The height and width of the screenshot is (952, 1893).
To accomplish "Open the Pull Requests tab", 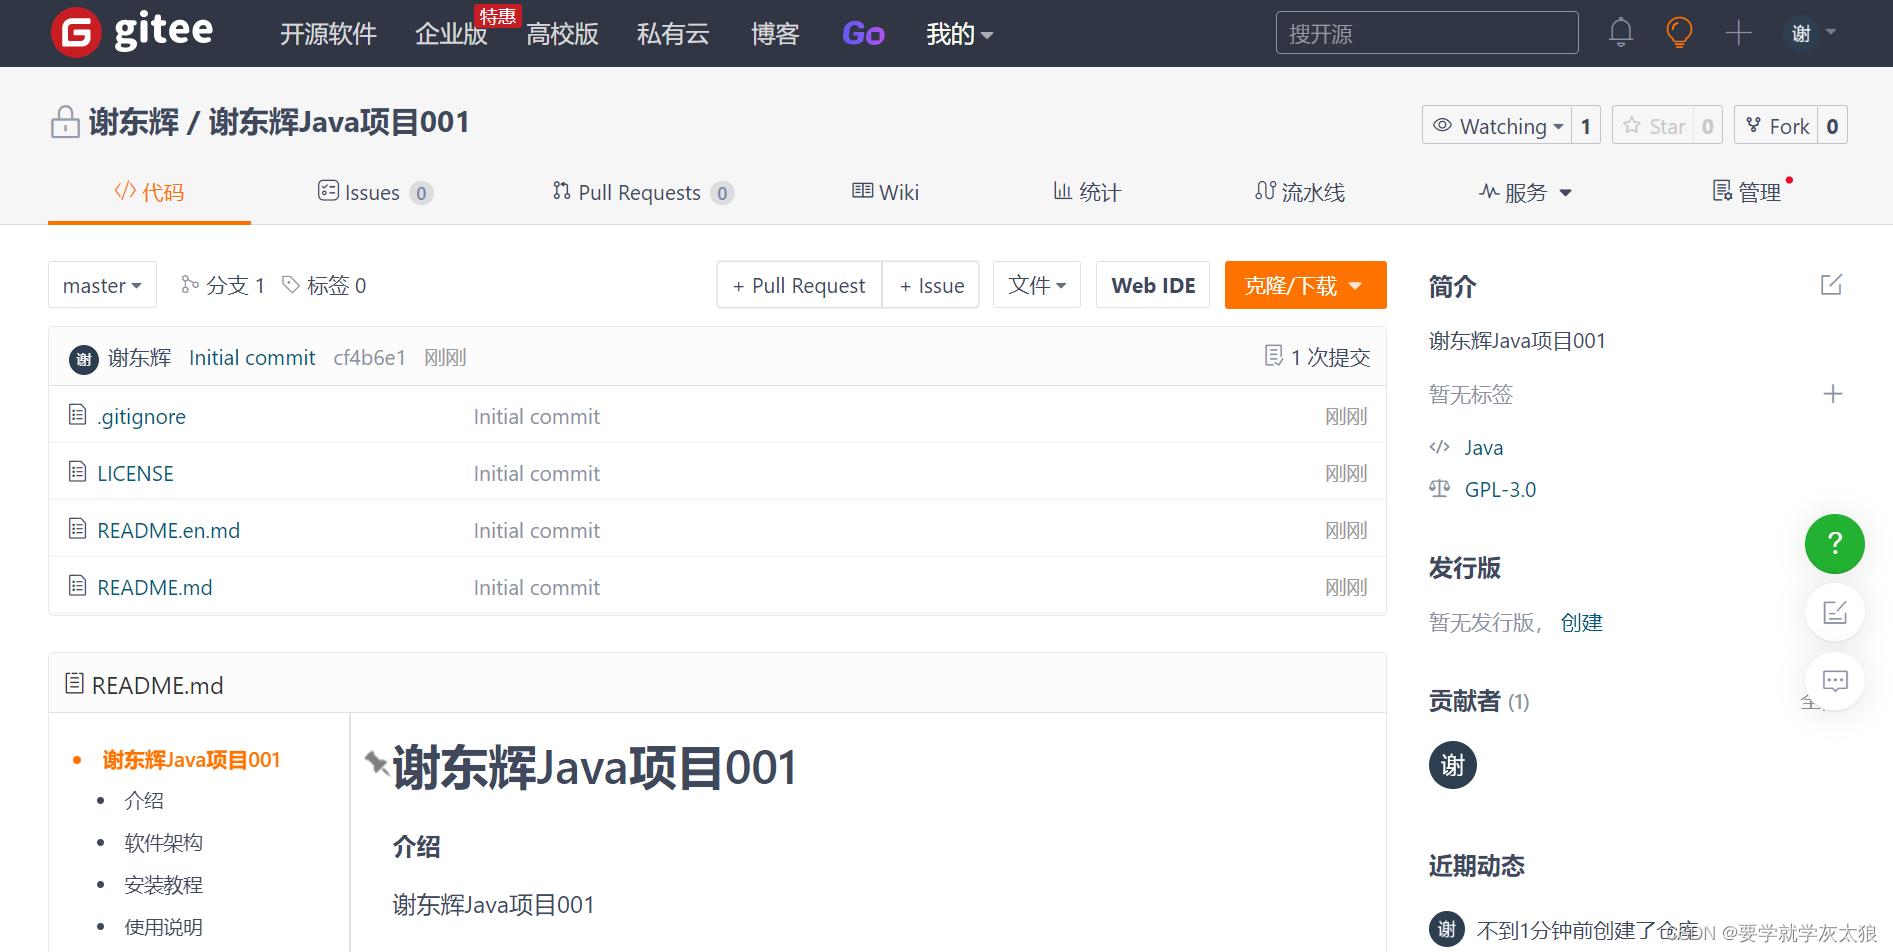I will point(643,192).
